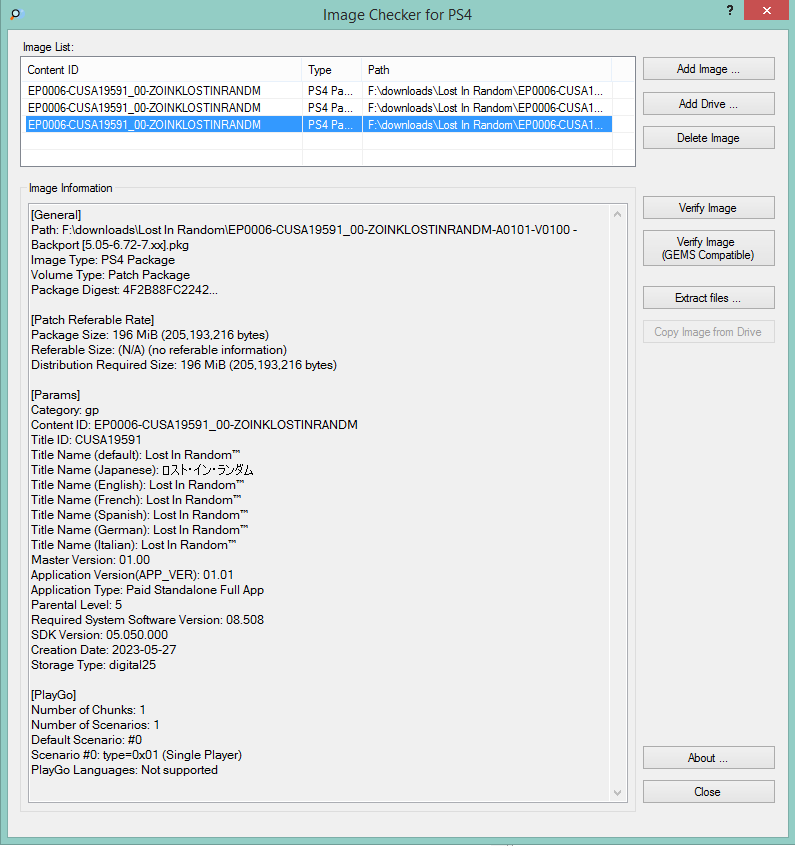
Task: Click the Parental Level: 5 line
Action: tap(77, 605)
